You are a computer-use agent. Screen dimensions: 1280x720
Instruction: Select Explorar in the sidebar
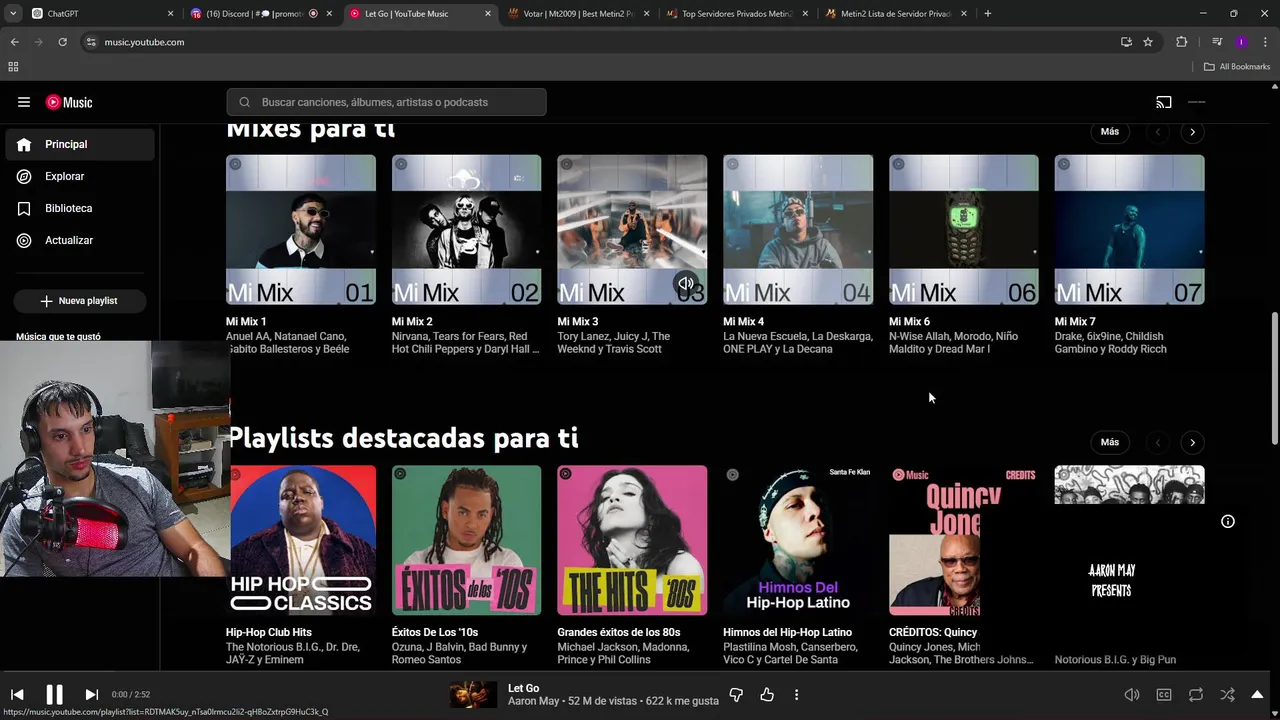coord(80,176)
